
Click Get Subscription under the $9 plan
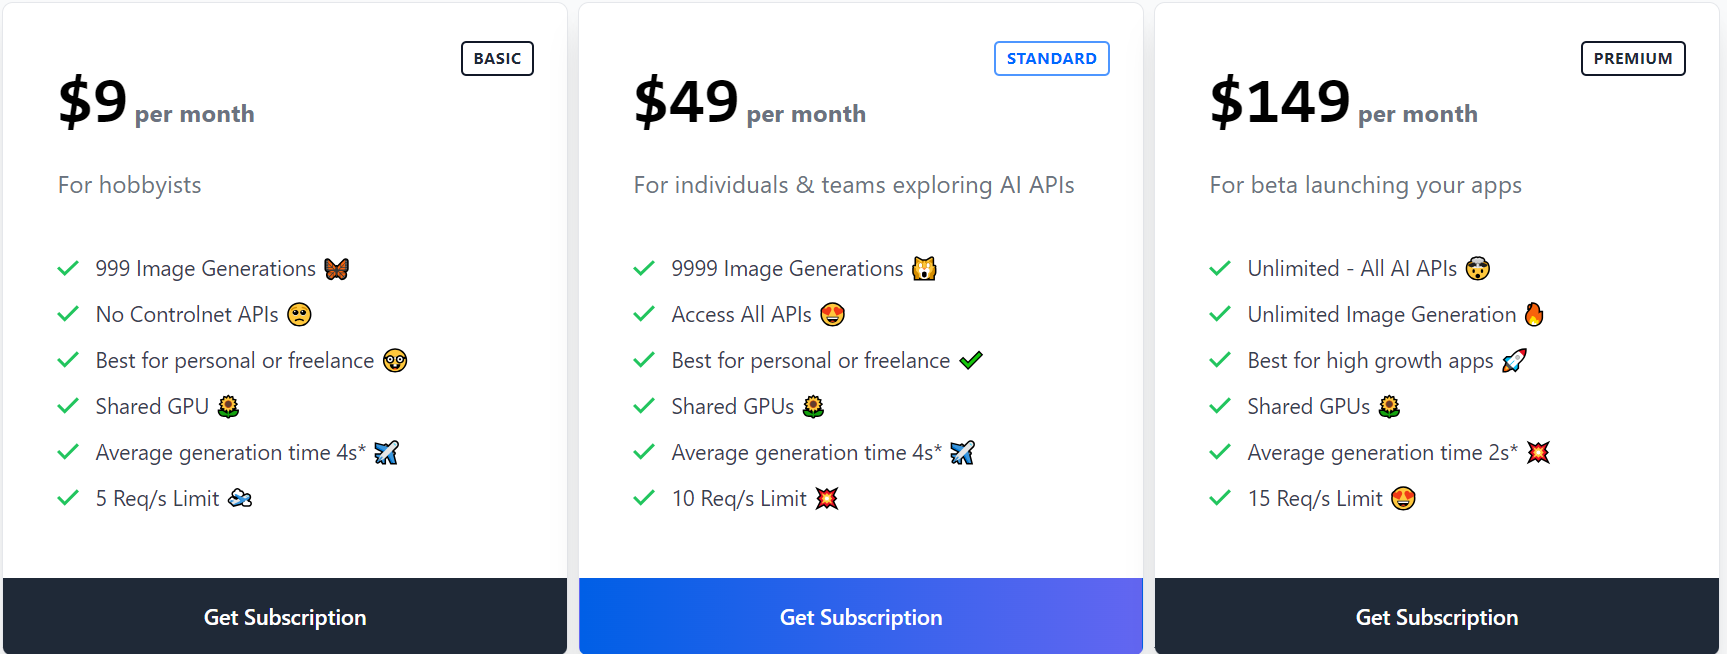tap(285, 617)
